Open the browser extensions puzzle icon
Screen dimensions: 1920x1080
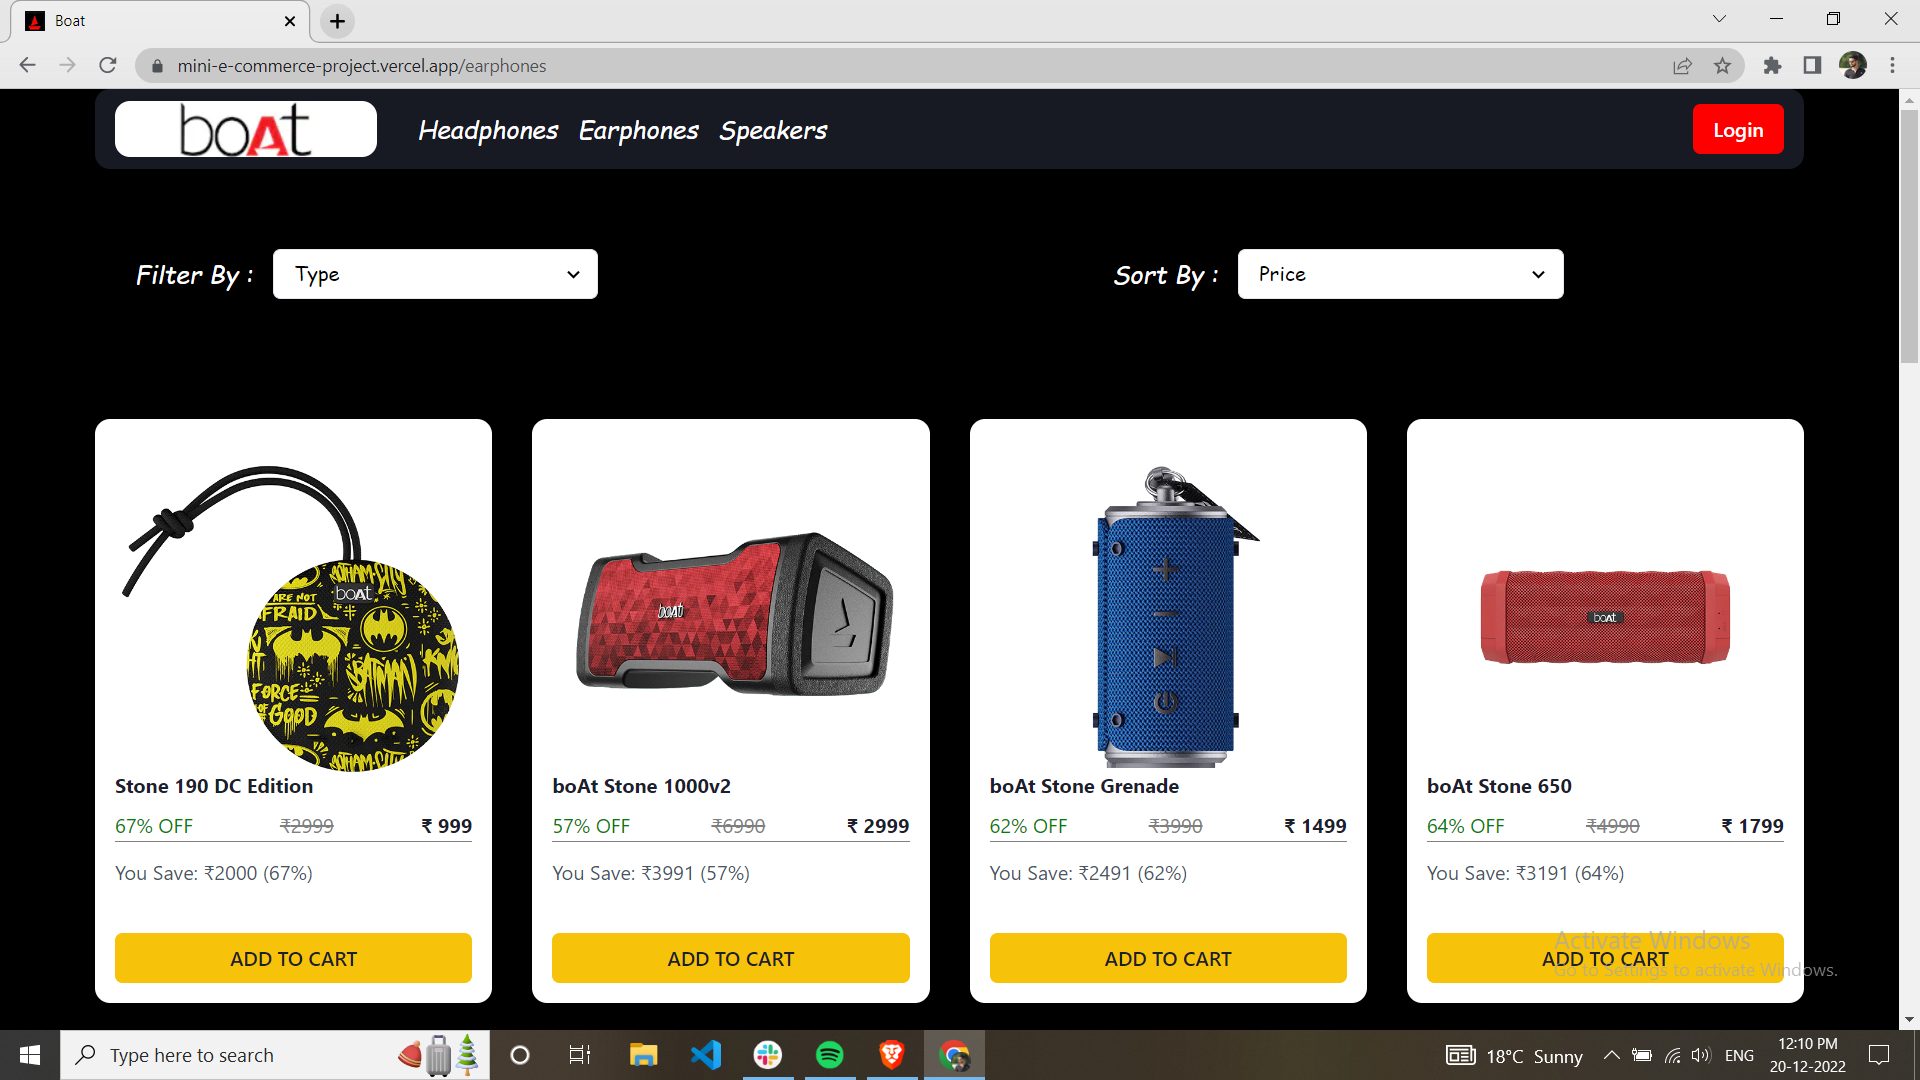(1772, 65)
